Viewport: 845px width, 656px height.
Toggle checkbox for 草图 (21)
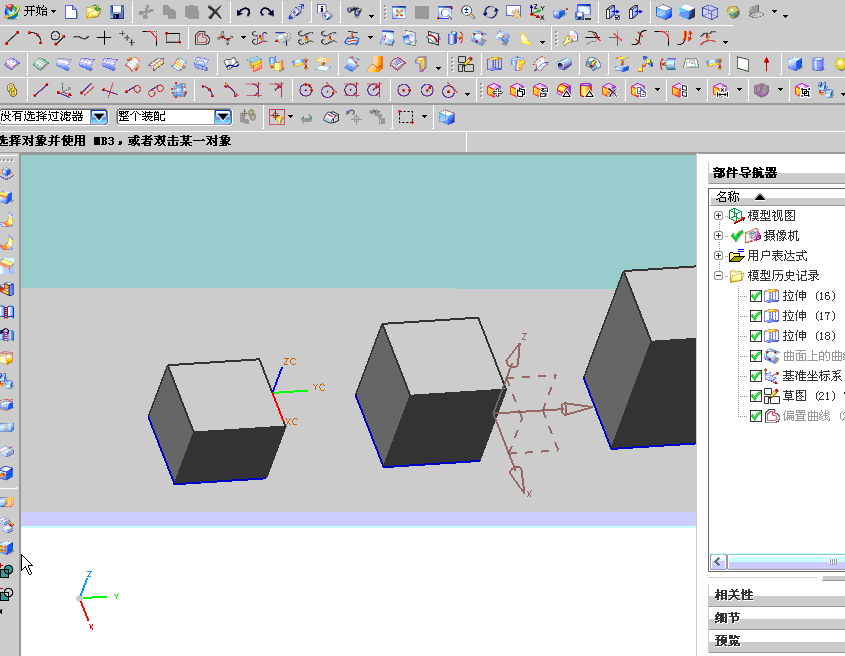[x=756, y=396]
